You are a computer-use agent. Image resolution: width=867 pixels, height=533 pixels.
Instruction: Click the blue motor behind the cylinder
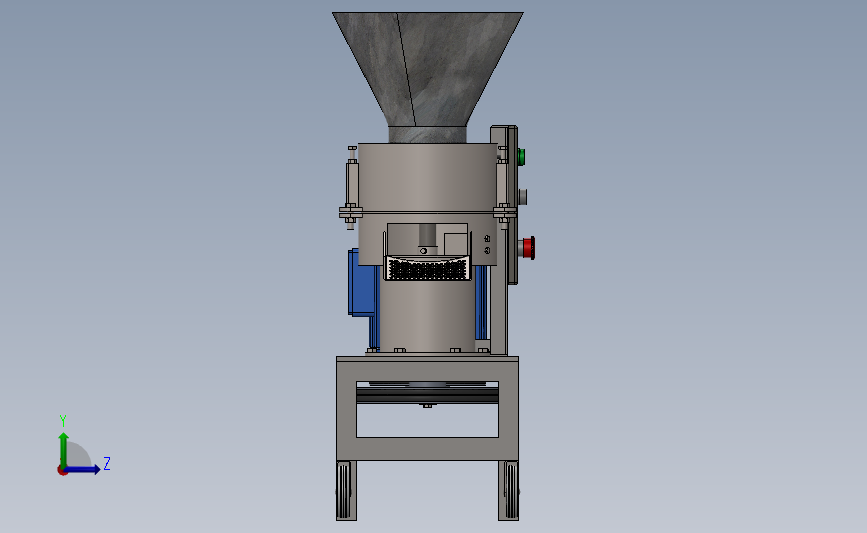[362, 285]
